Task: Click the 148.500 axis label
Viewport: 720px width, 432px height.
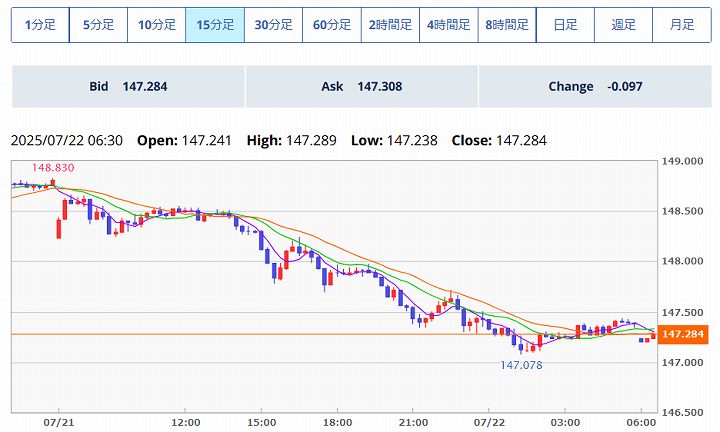Action: pos(682,211)
